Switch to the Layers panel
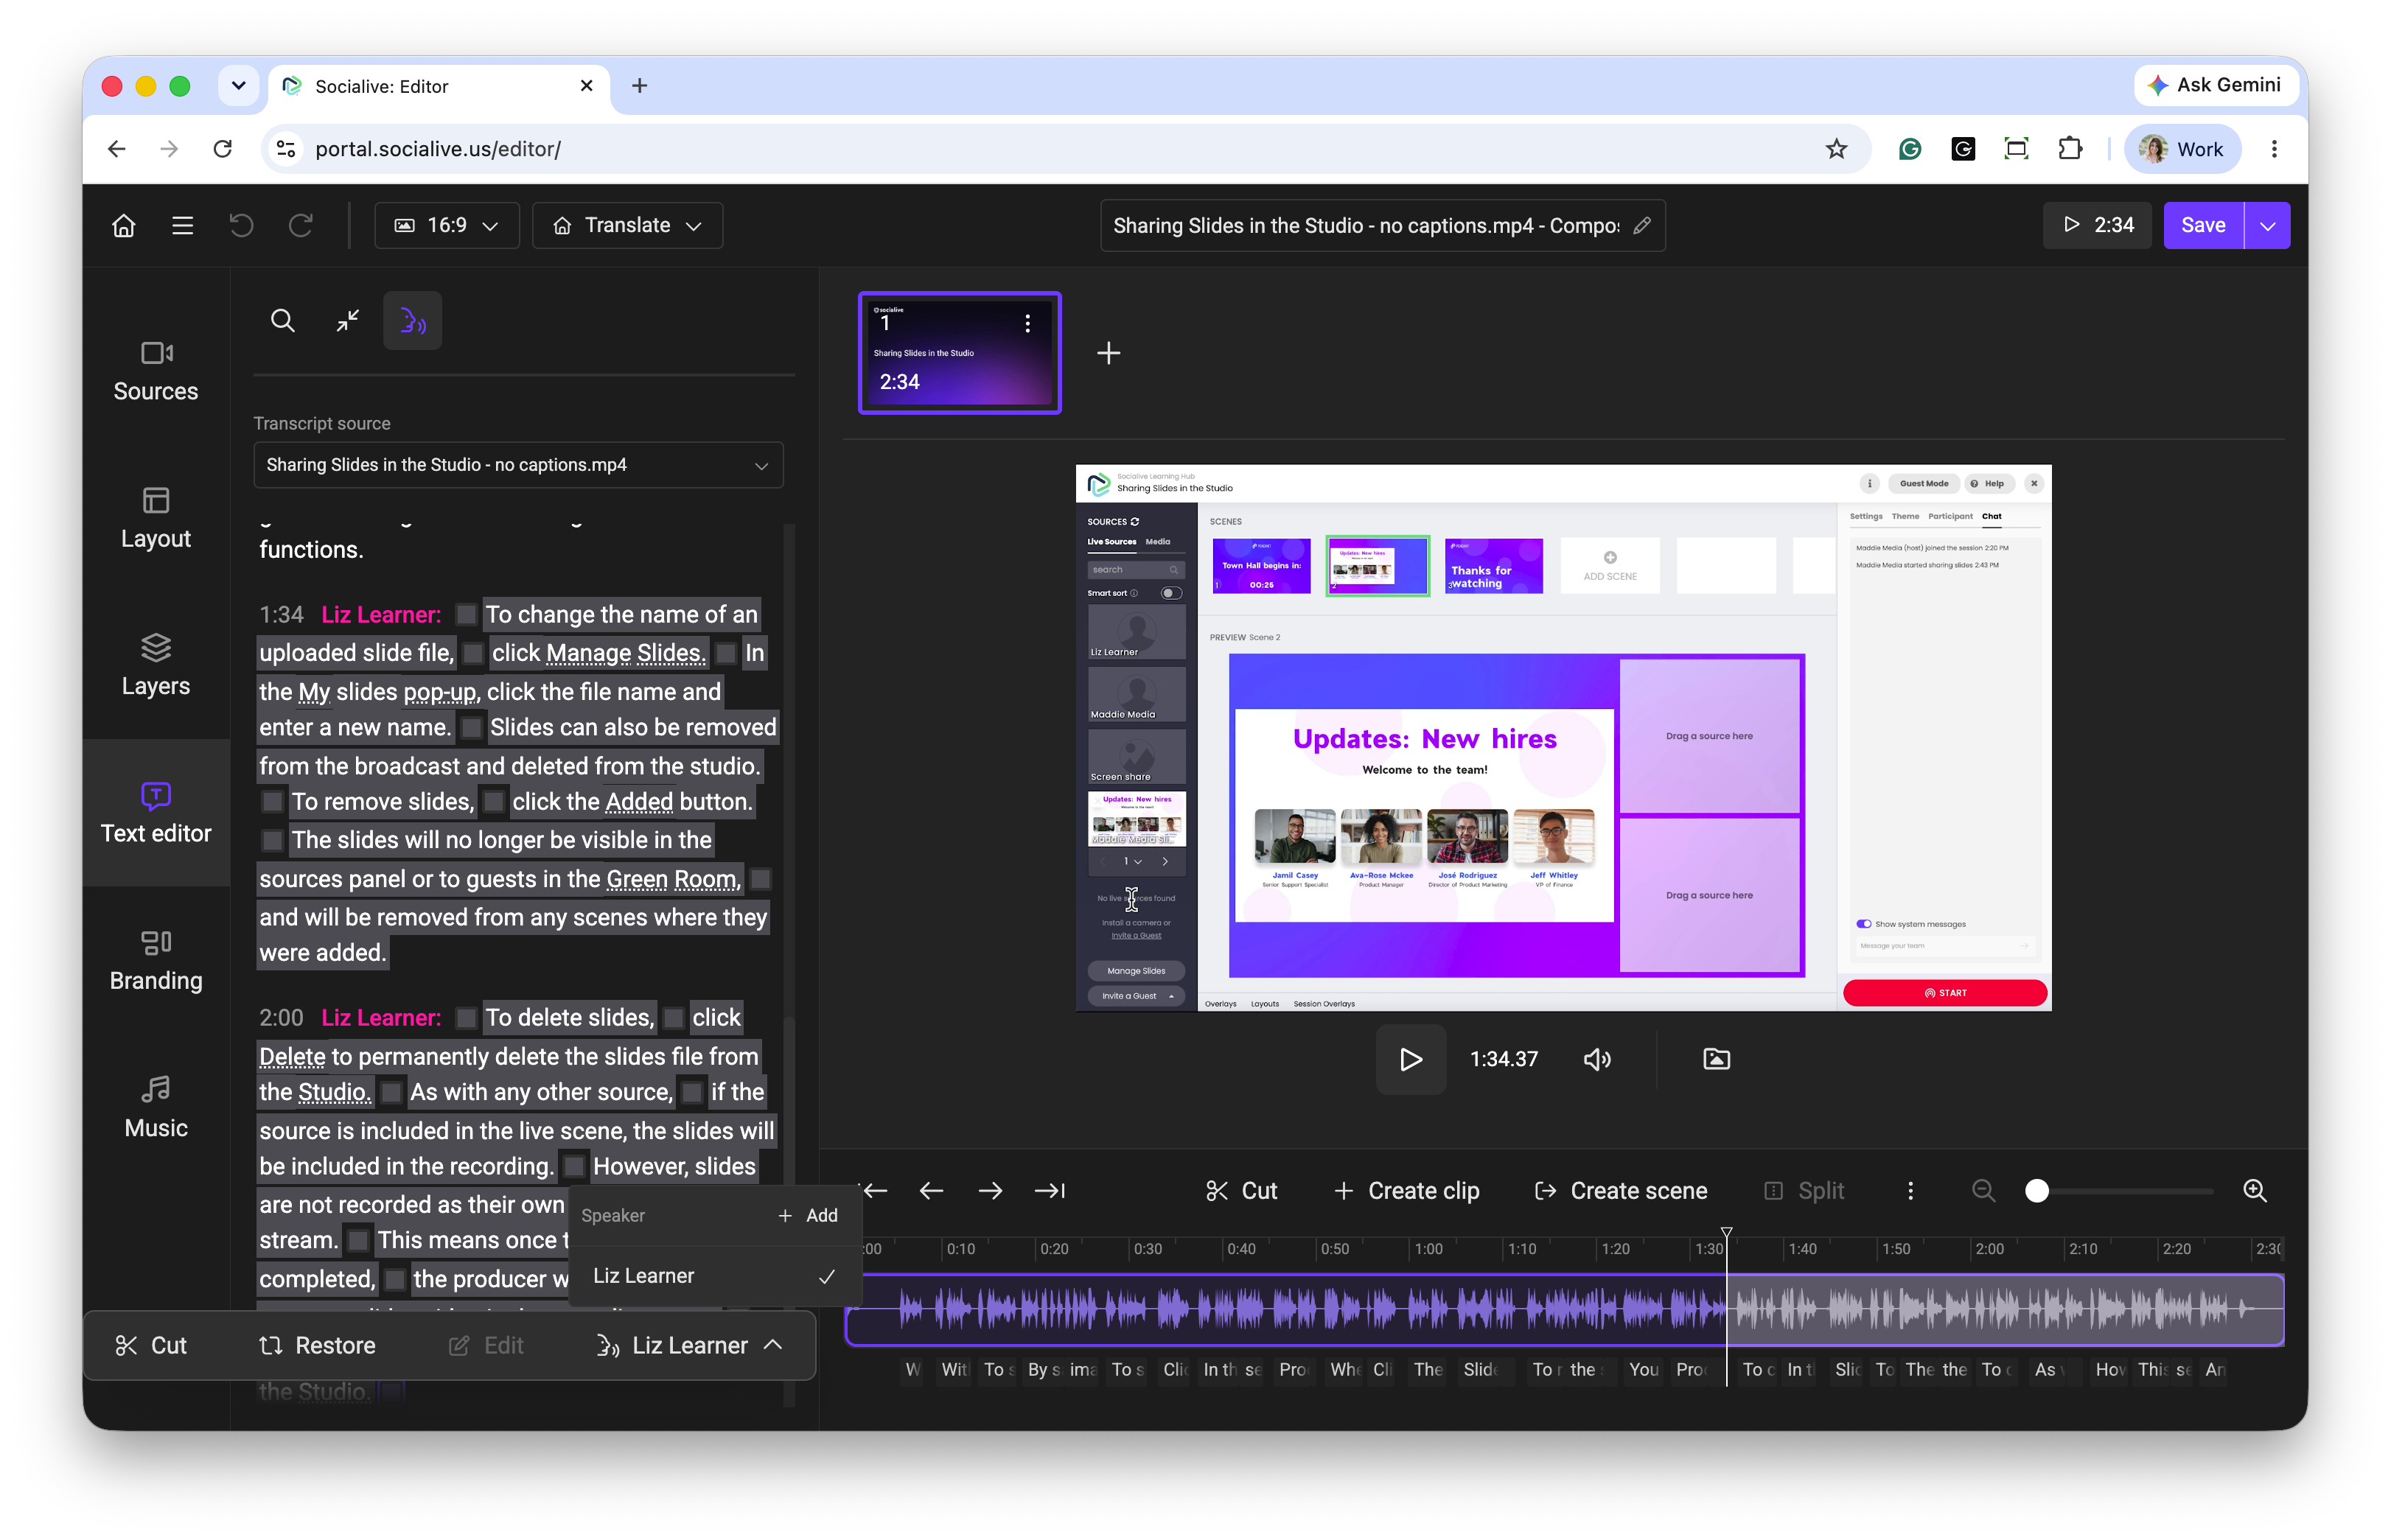 tap(156, 665)
